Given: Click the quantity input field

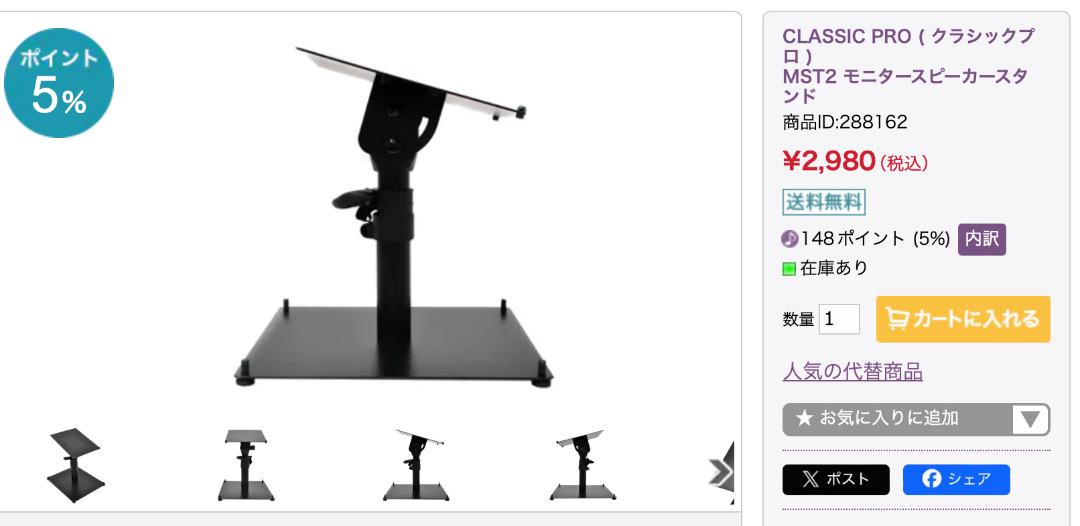Looking at the screenshot, I should [x=839, y=319].
